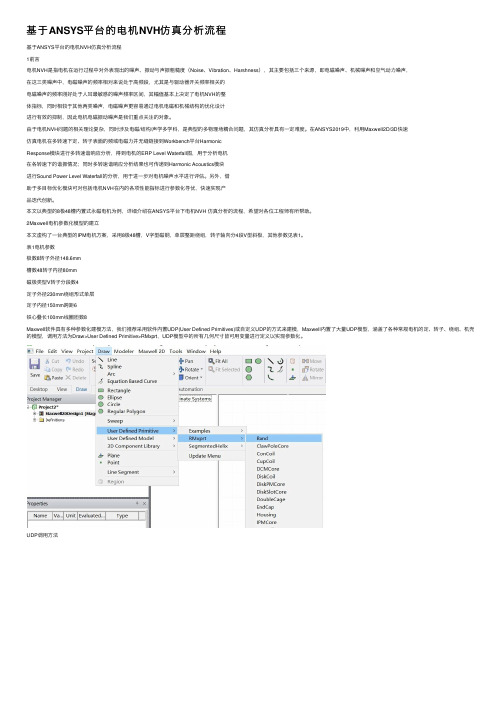Select Project2 in Project Manager tree
The image size is (504, 713).
pos(48,407)
